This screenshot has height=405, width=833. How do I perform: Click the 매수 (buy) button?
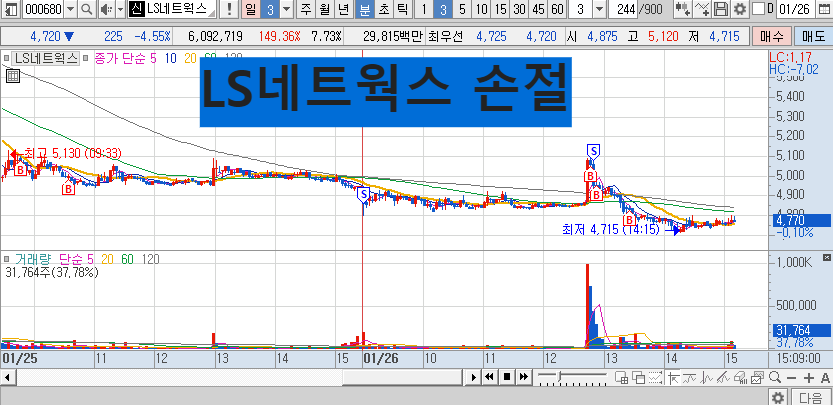(x=771, y=36)
